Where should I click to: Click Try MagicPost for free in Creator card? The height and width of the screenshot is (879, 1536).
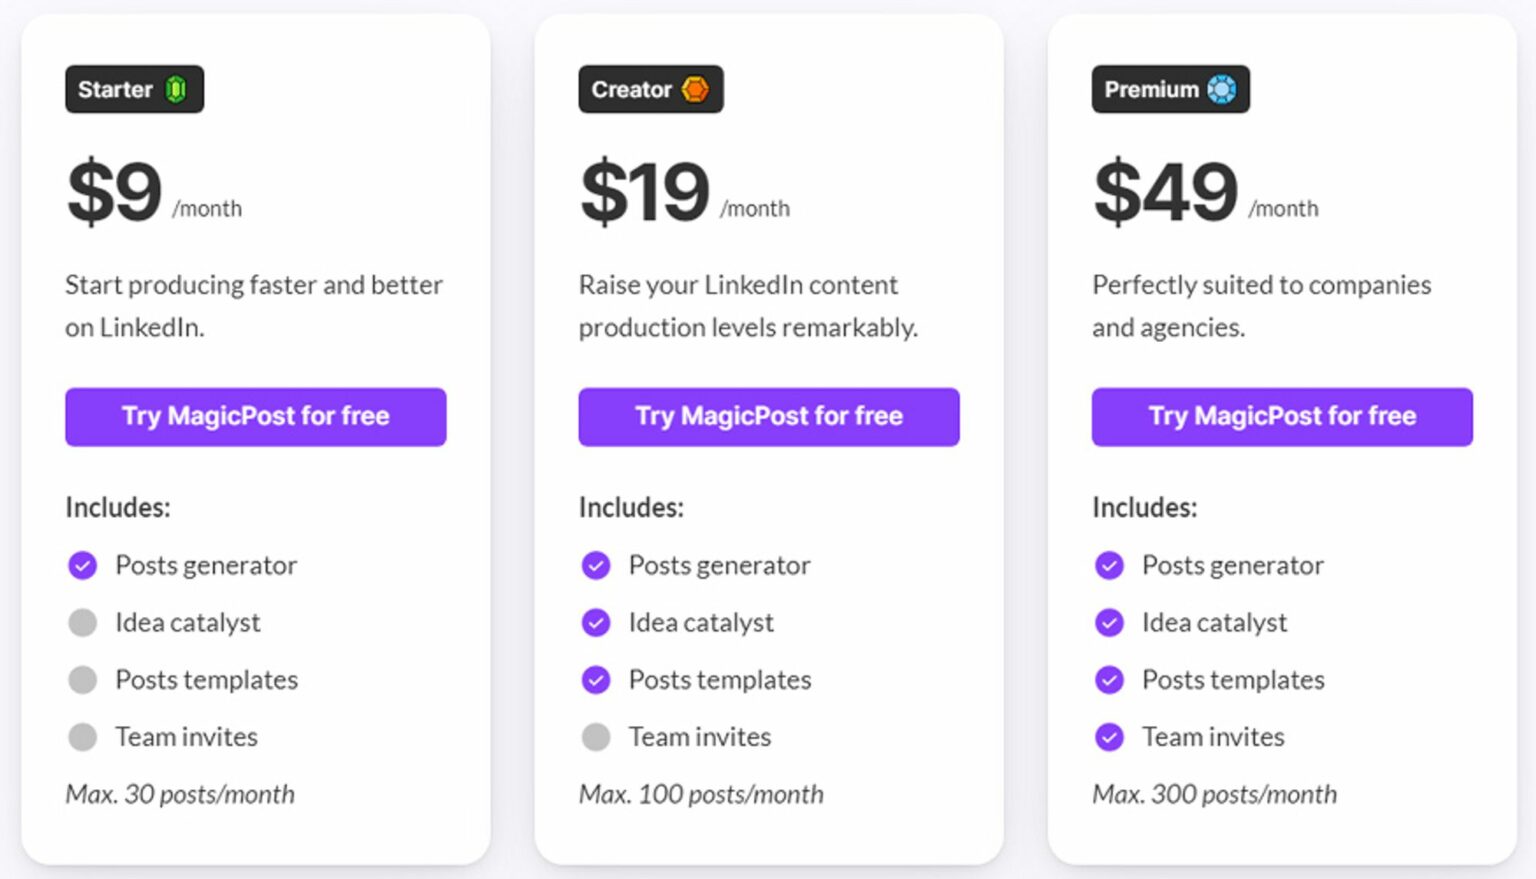[x=768, y=417]
